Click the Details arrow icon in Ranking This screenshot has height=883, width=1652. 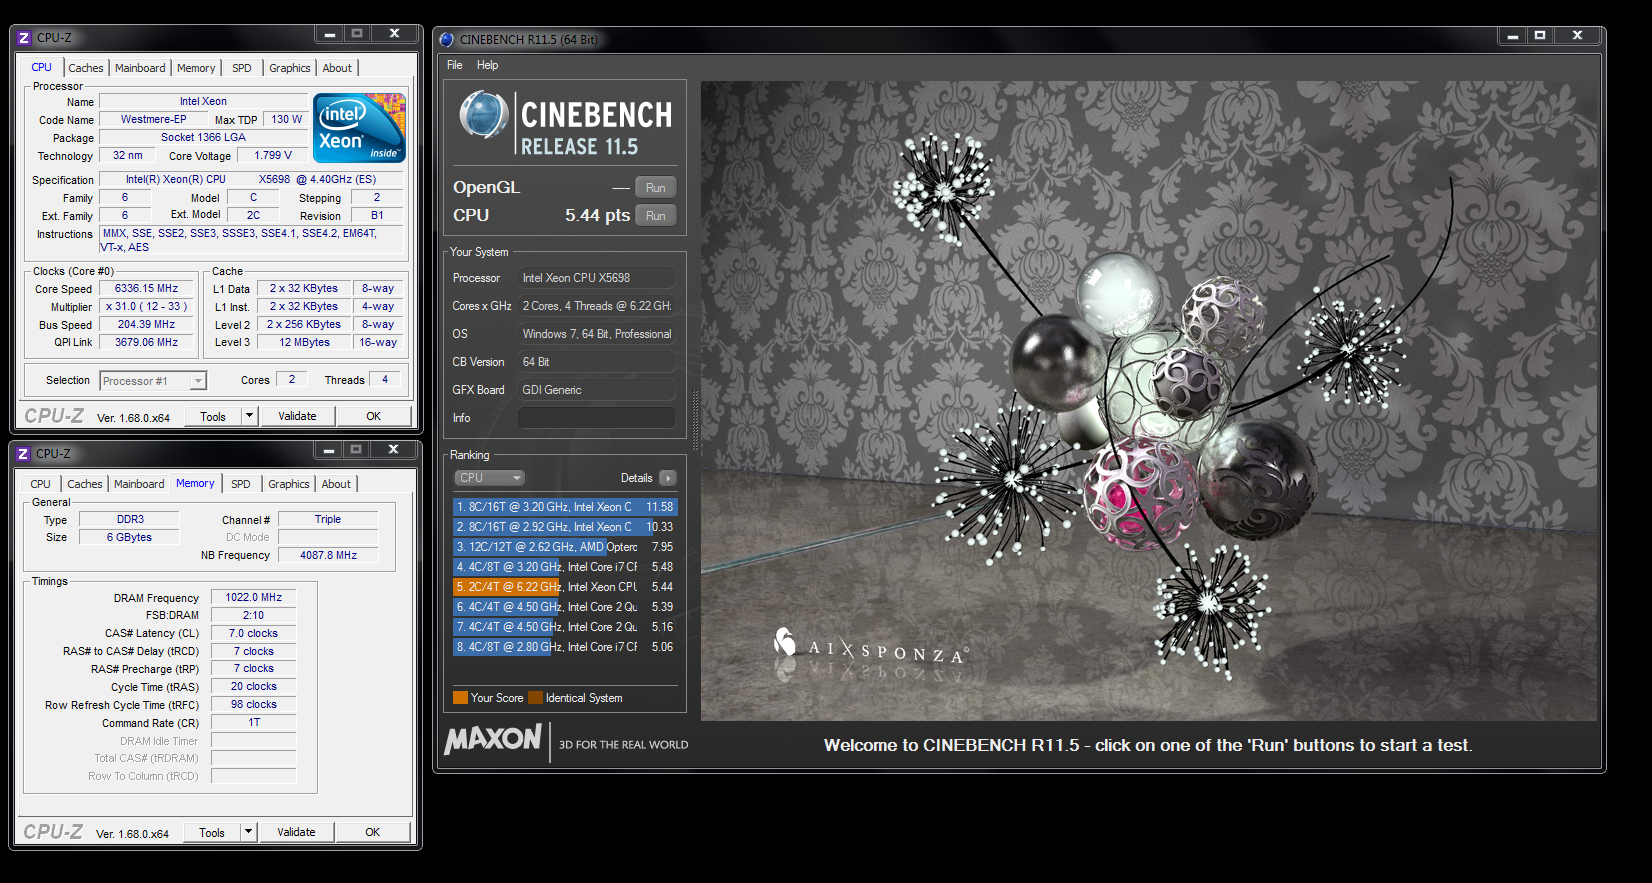tap(668, 478)
